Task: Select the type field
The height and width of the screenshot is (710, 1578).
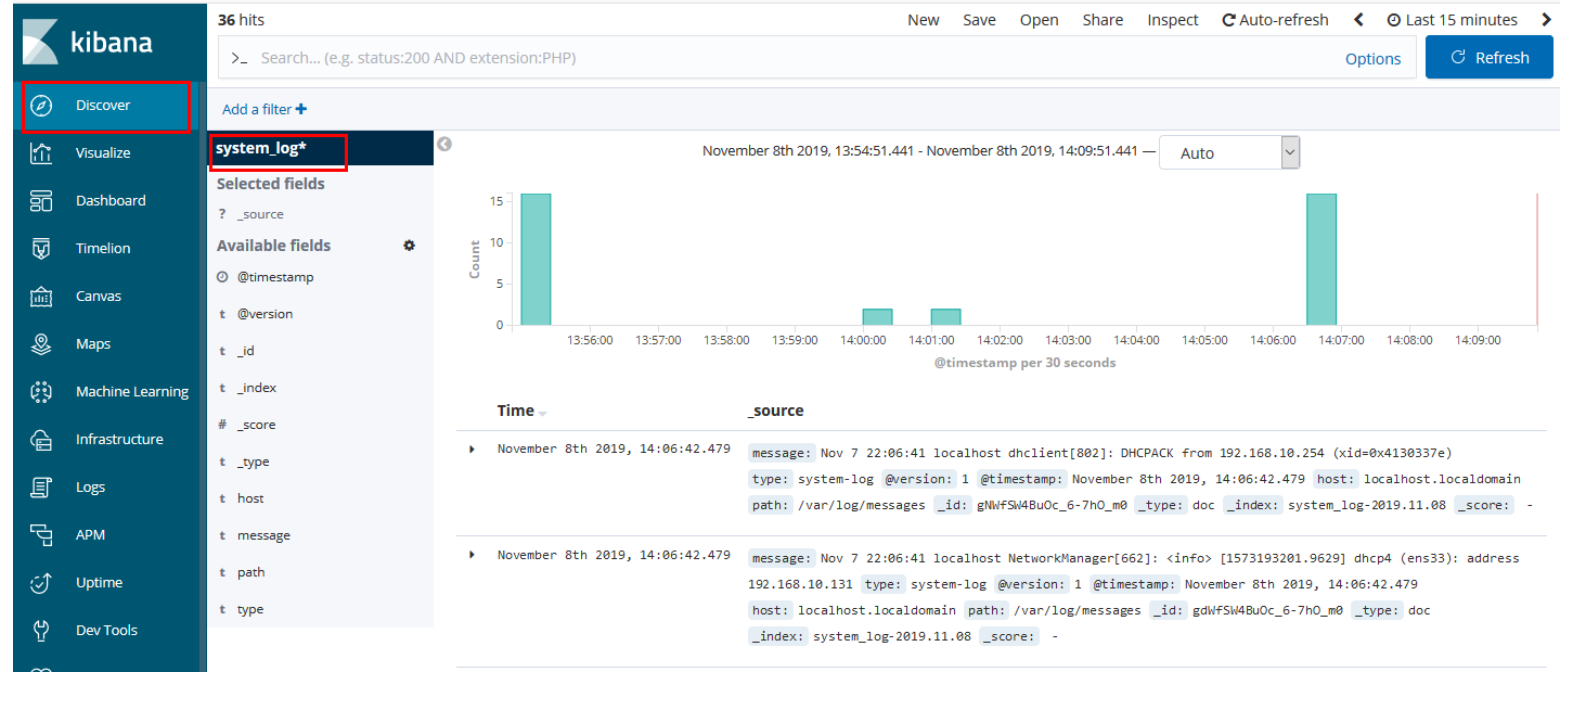Action: 250,609
